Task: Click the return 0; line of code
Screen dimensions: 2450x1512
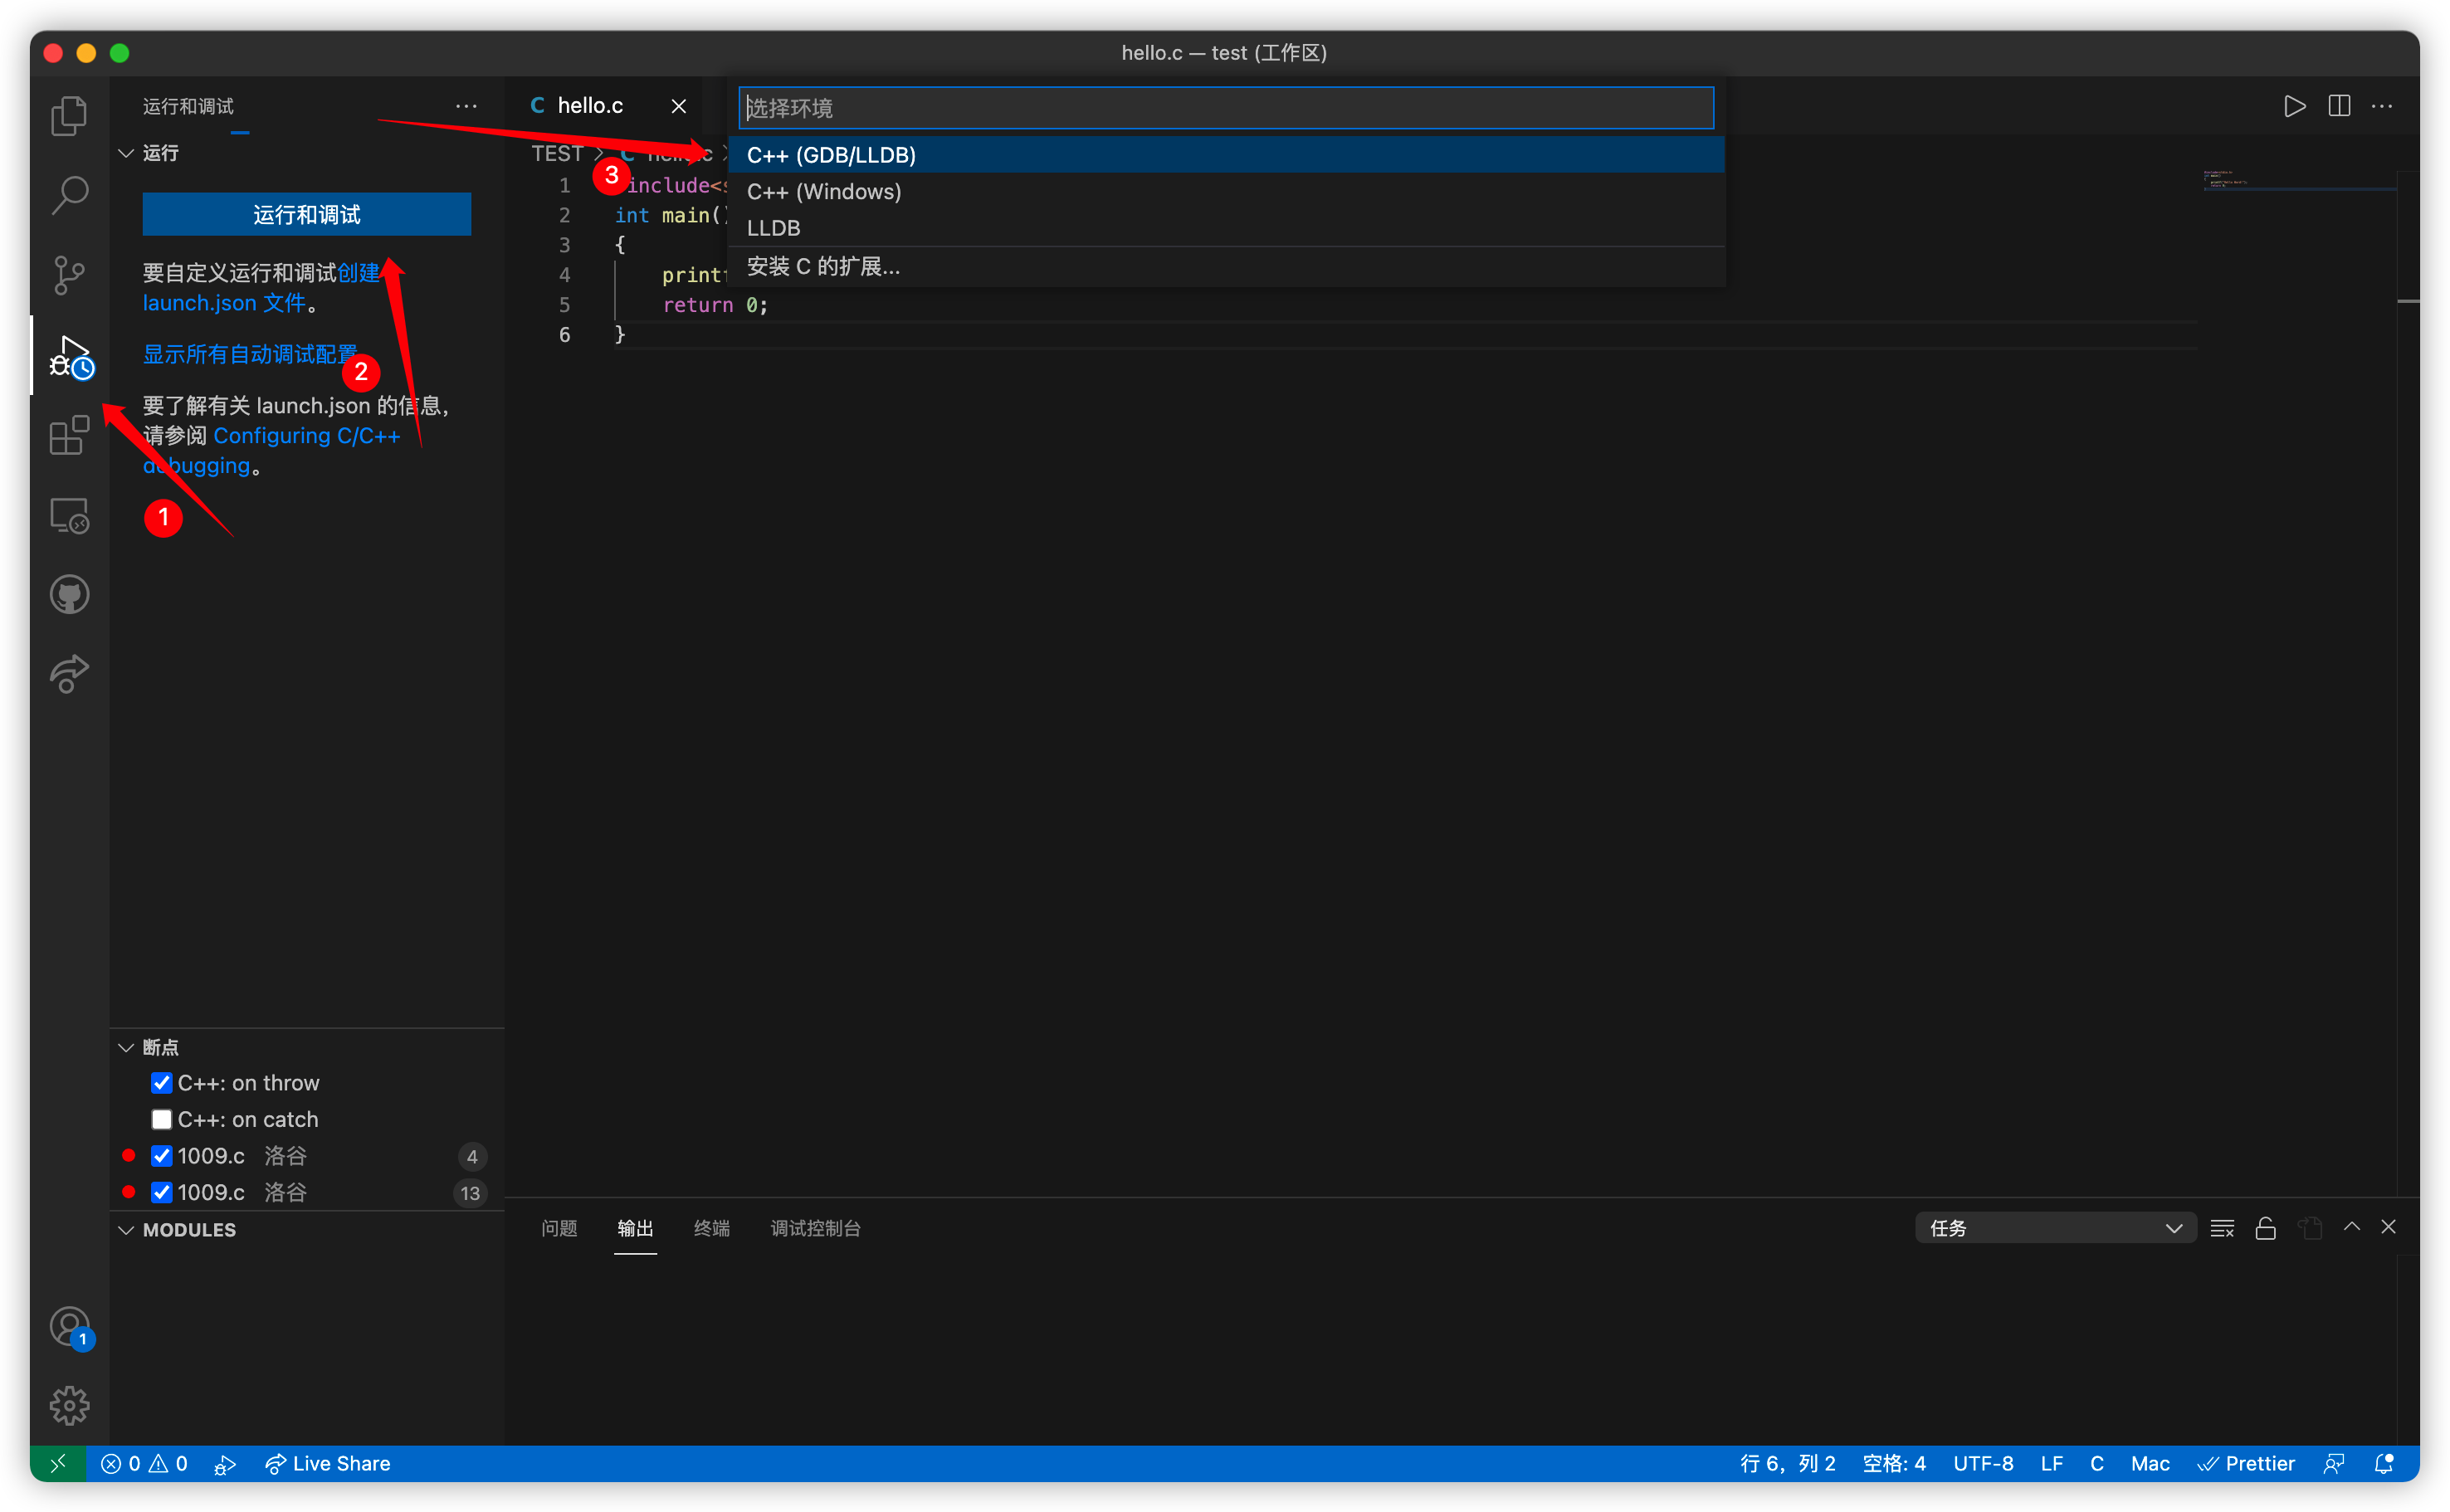Action: pos(715,305)
